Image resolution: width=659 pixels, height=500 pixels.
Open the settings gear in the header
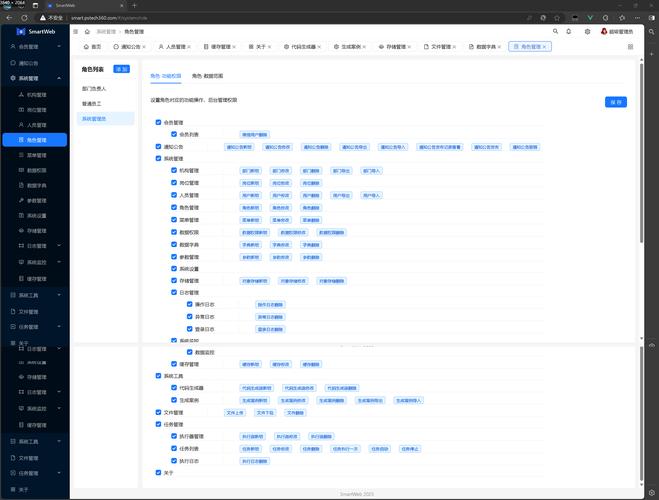pos(586,31)
